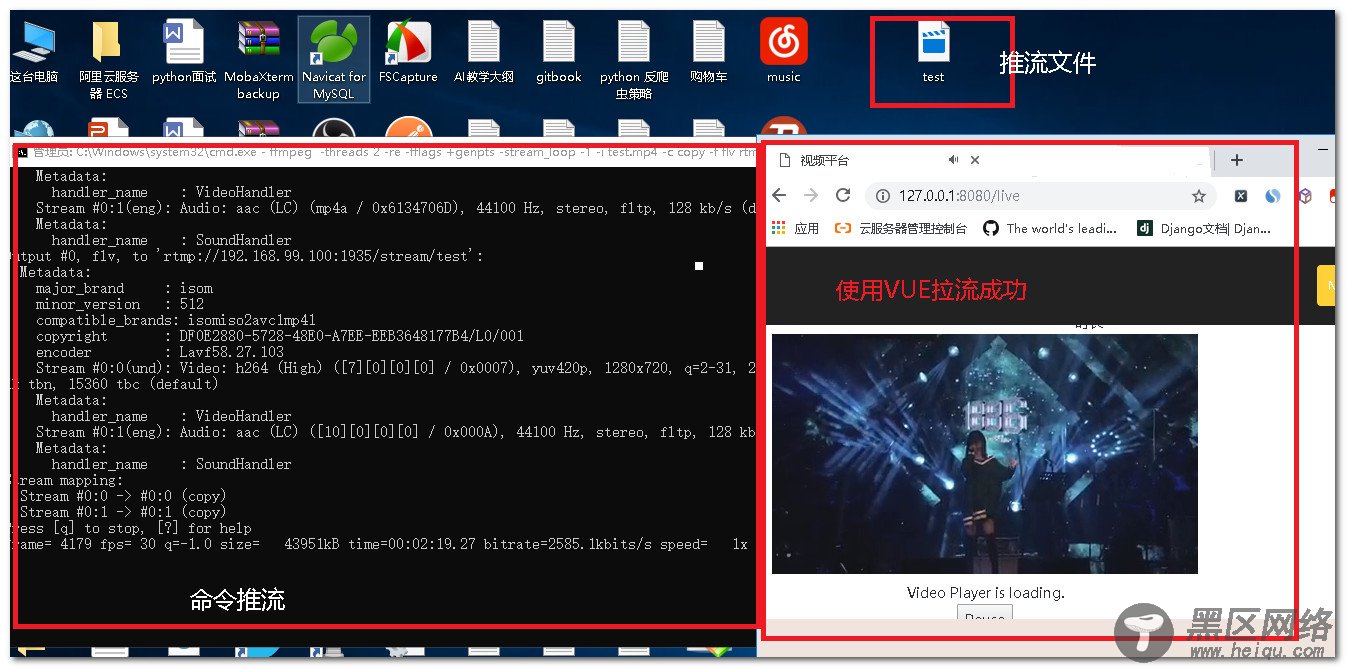Screen dimensions: 1346x668
Task: Open 云服务器管理控制台 bookmark
Action: (901, 228)
